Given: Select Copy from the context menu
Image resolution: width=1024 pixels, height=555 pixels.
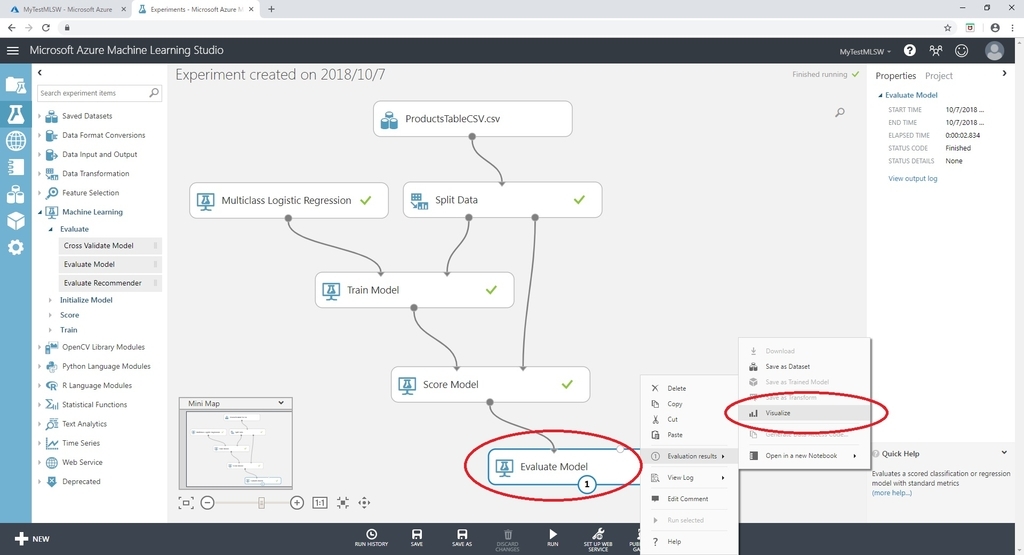Looking at the screenshot, I should (x=690, y=404).
